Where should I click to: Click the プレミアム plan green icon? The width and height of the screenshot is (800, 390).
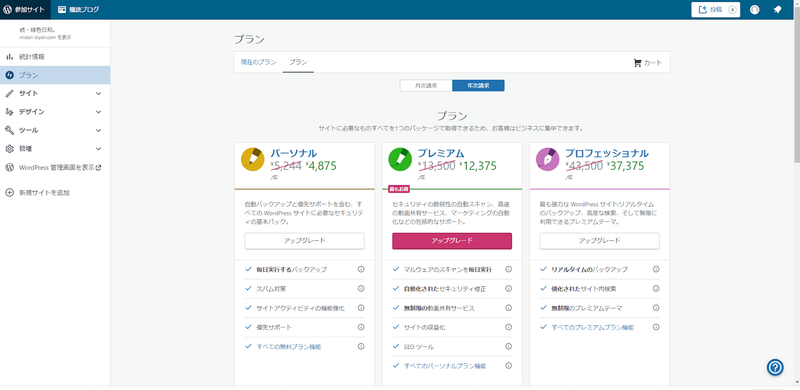click(400, 159)
